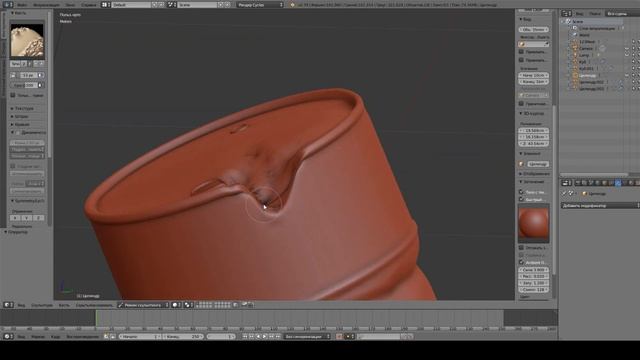Viewport: 640px width, 360px height.
Task: Collapse the Кисть brush panel
Action: [18, 13]
